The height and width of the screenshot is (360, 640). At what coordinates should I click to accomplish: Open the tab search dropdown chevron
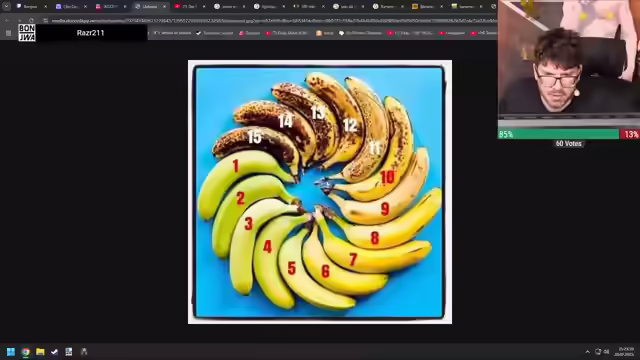(x=7, y=6)
